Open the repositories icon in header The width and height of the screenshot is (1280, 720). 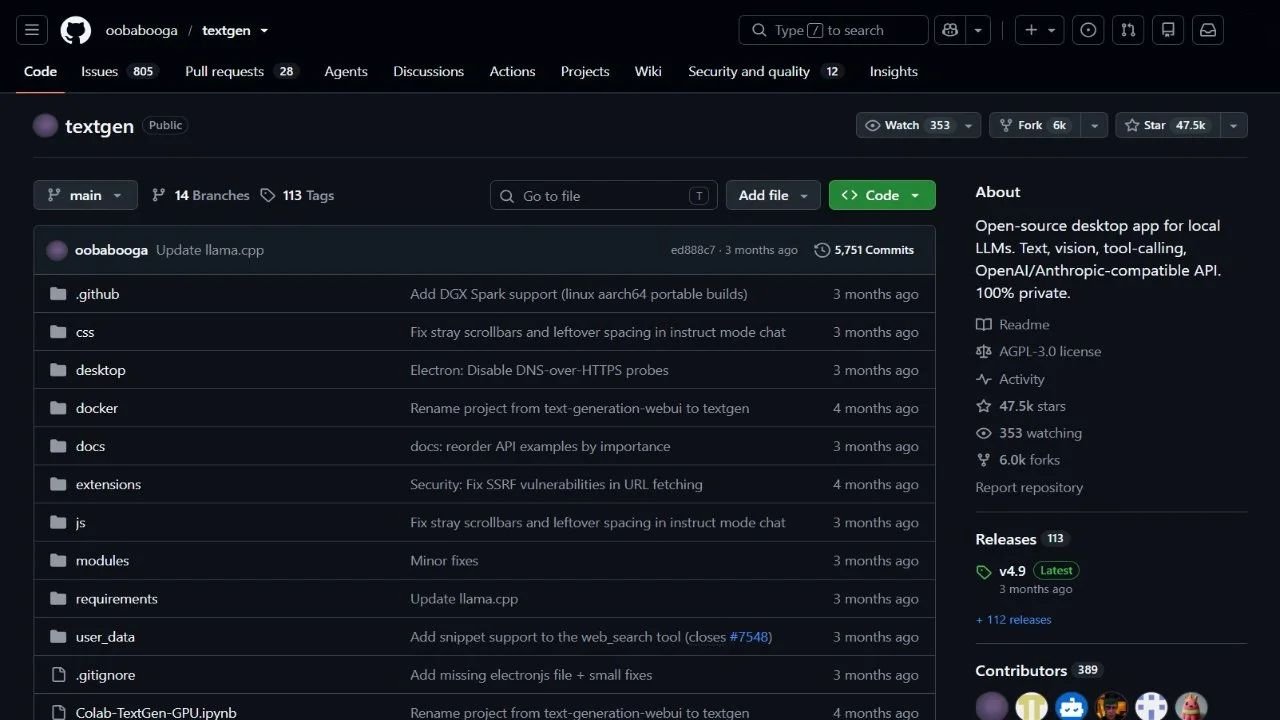tap(1168, 30)
